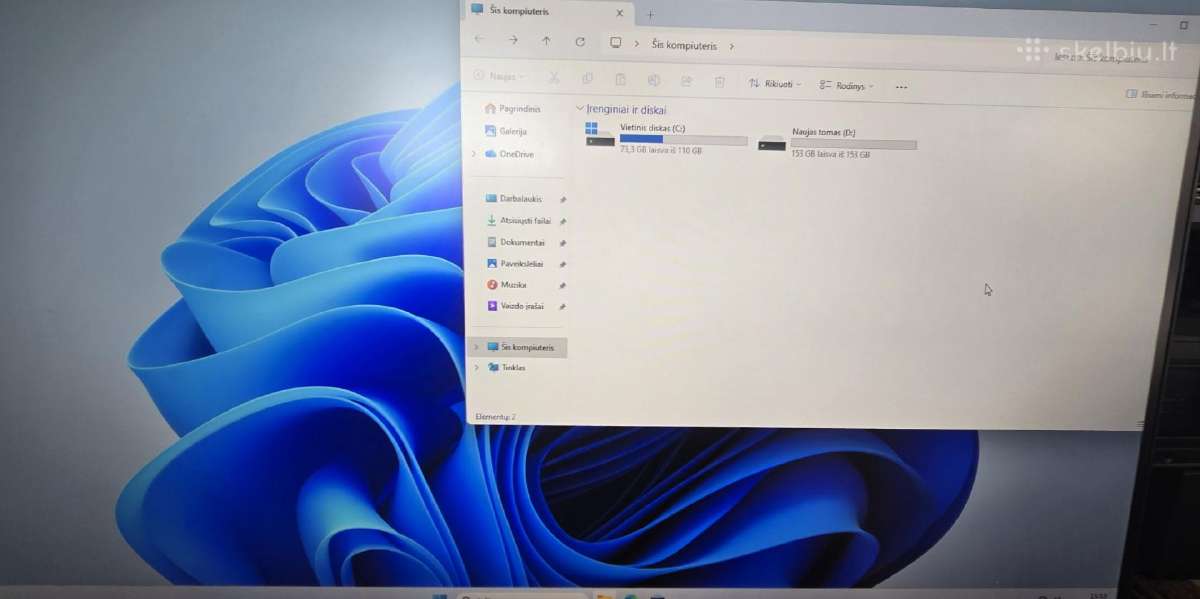
Task: Click pin icon next to Paveikslėliai
Action: (563, 264)
